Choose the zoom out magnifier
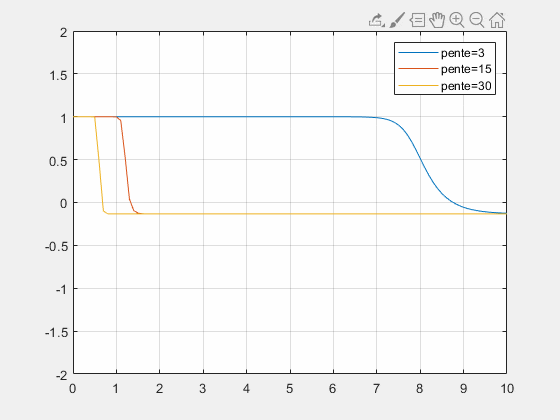560x420 pixels. 477,20
